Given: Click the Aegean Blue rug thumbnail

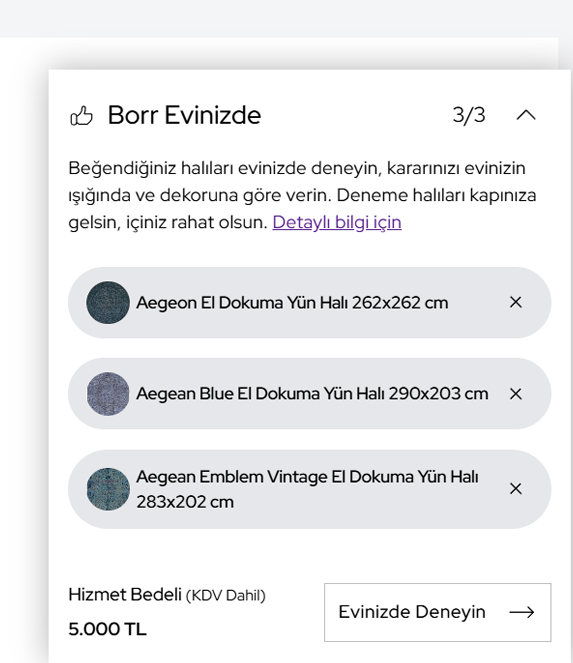Looking at the screenshot, I should click(108, 394).
